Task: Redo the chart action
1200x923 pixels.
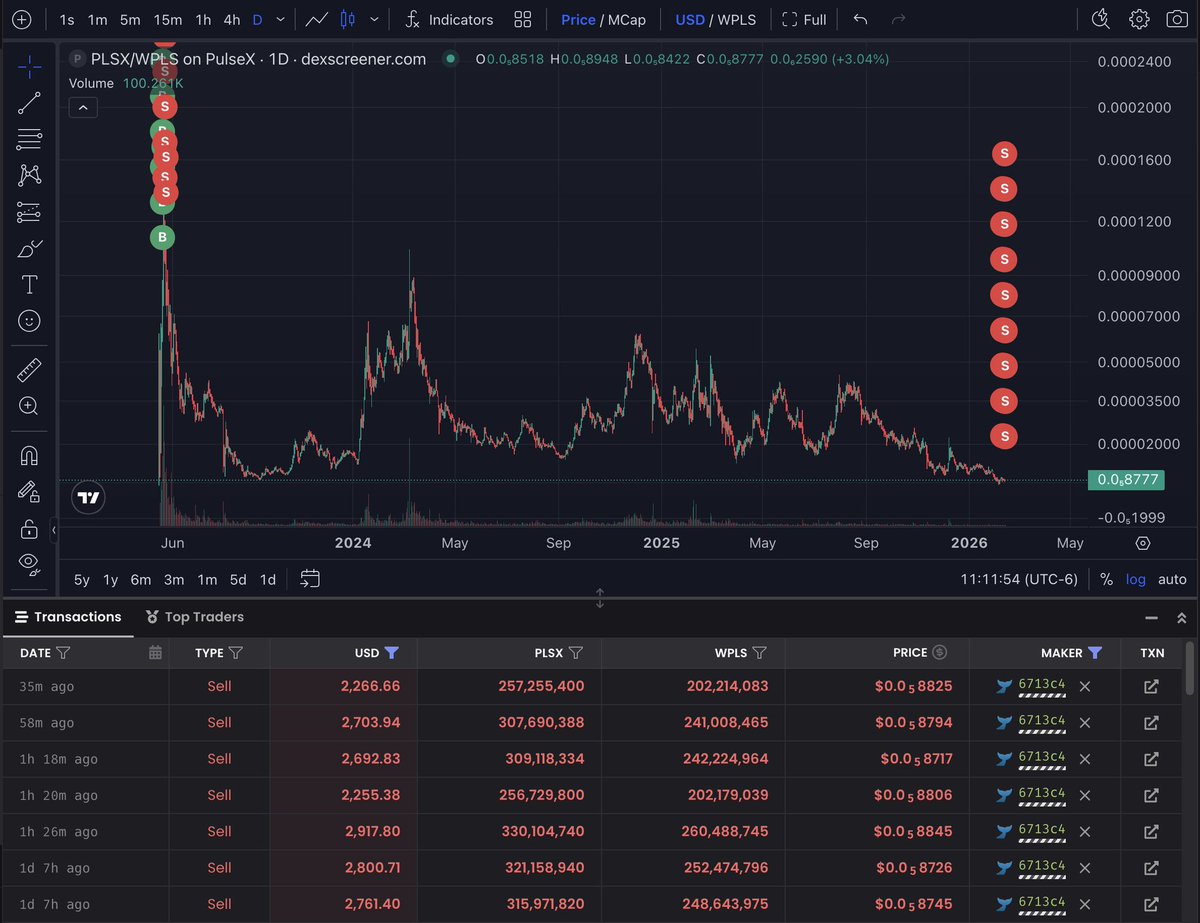Action: click(898, 20)
